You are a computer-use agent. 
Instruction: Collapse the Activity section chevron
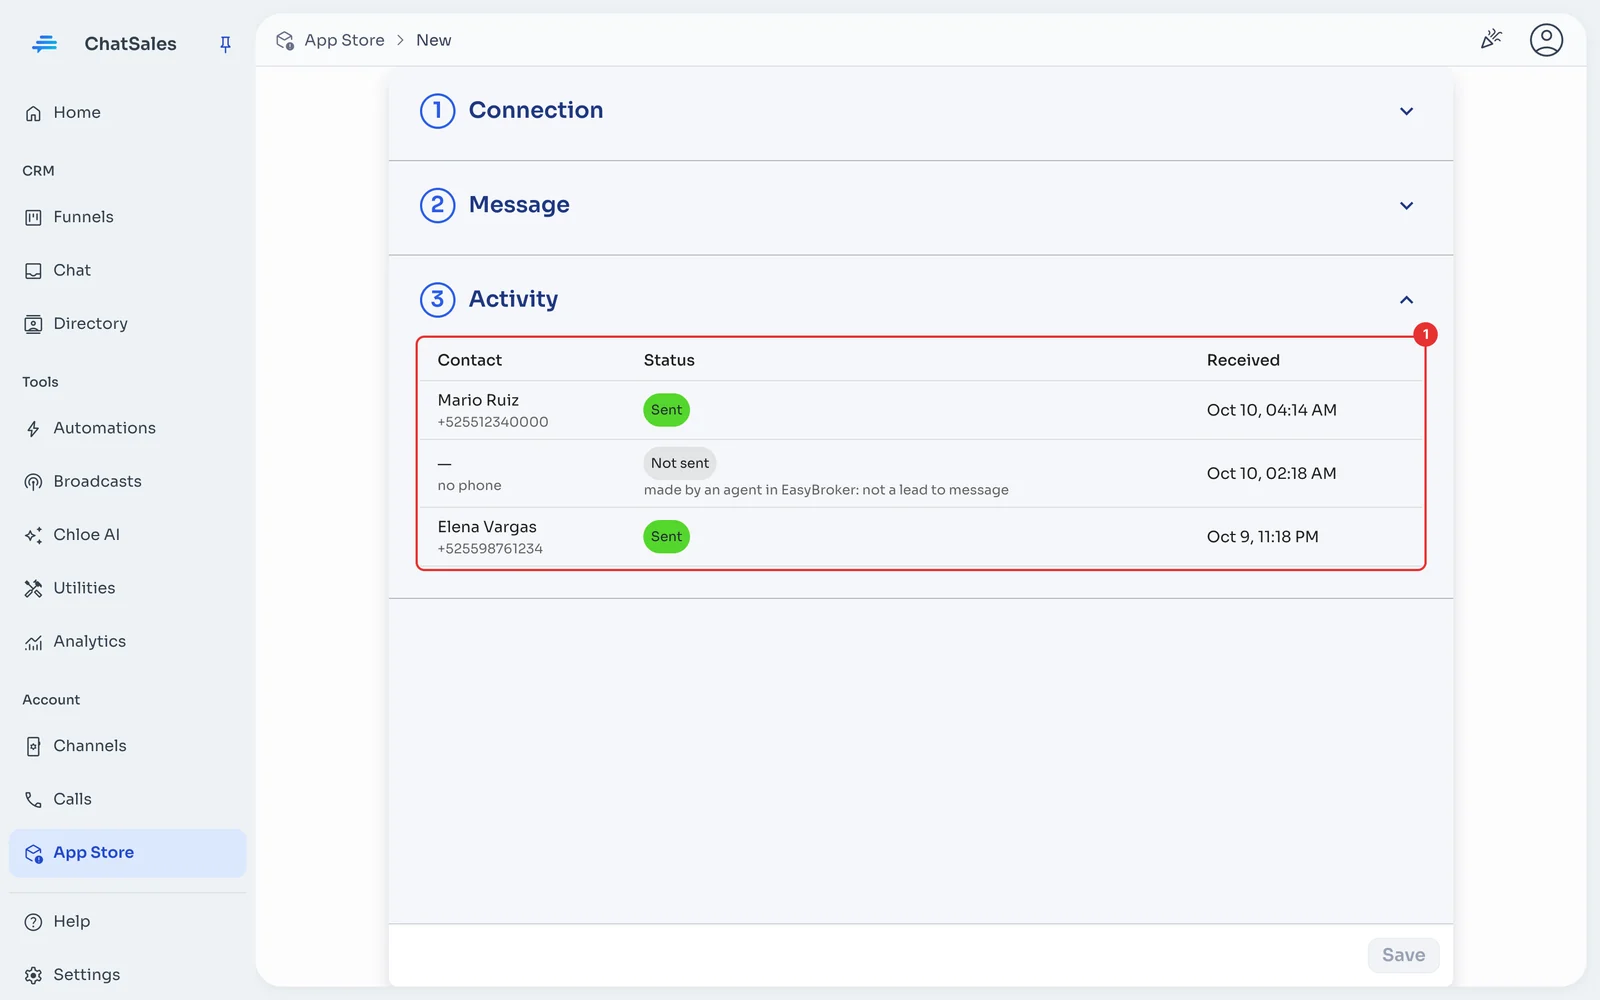(x=1406, y=300)
